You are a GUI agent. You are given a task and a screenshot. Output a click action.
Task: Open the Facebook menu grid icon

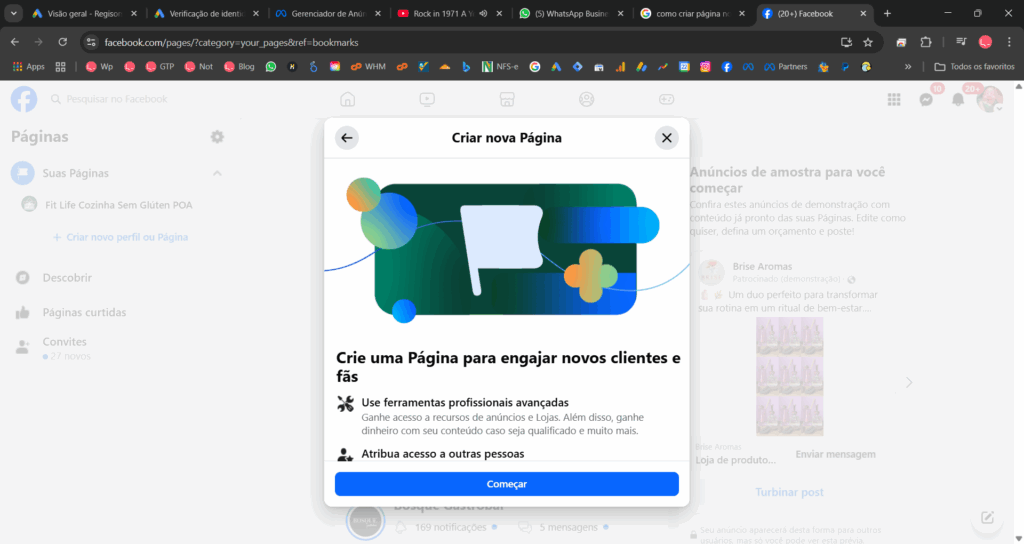point(894,99)
